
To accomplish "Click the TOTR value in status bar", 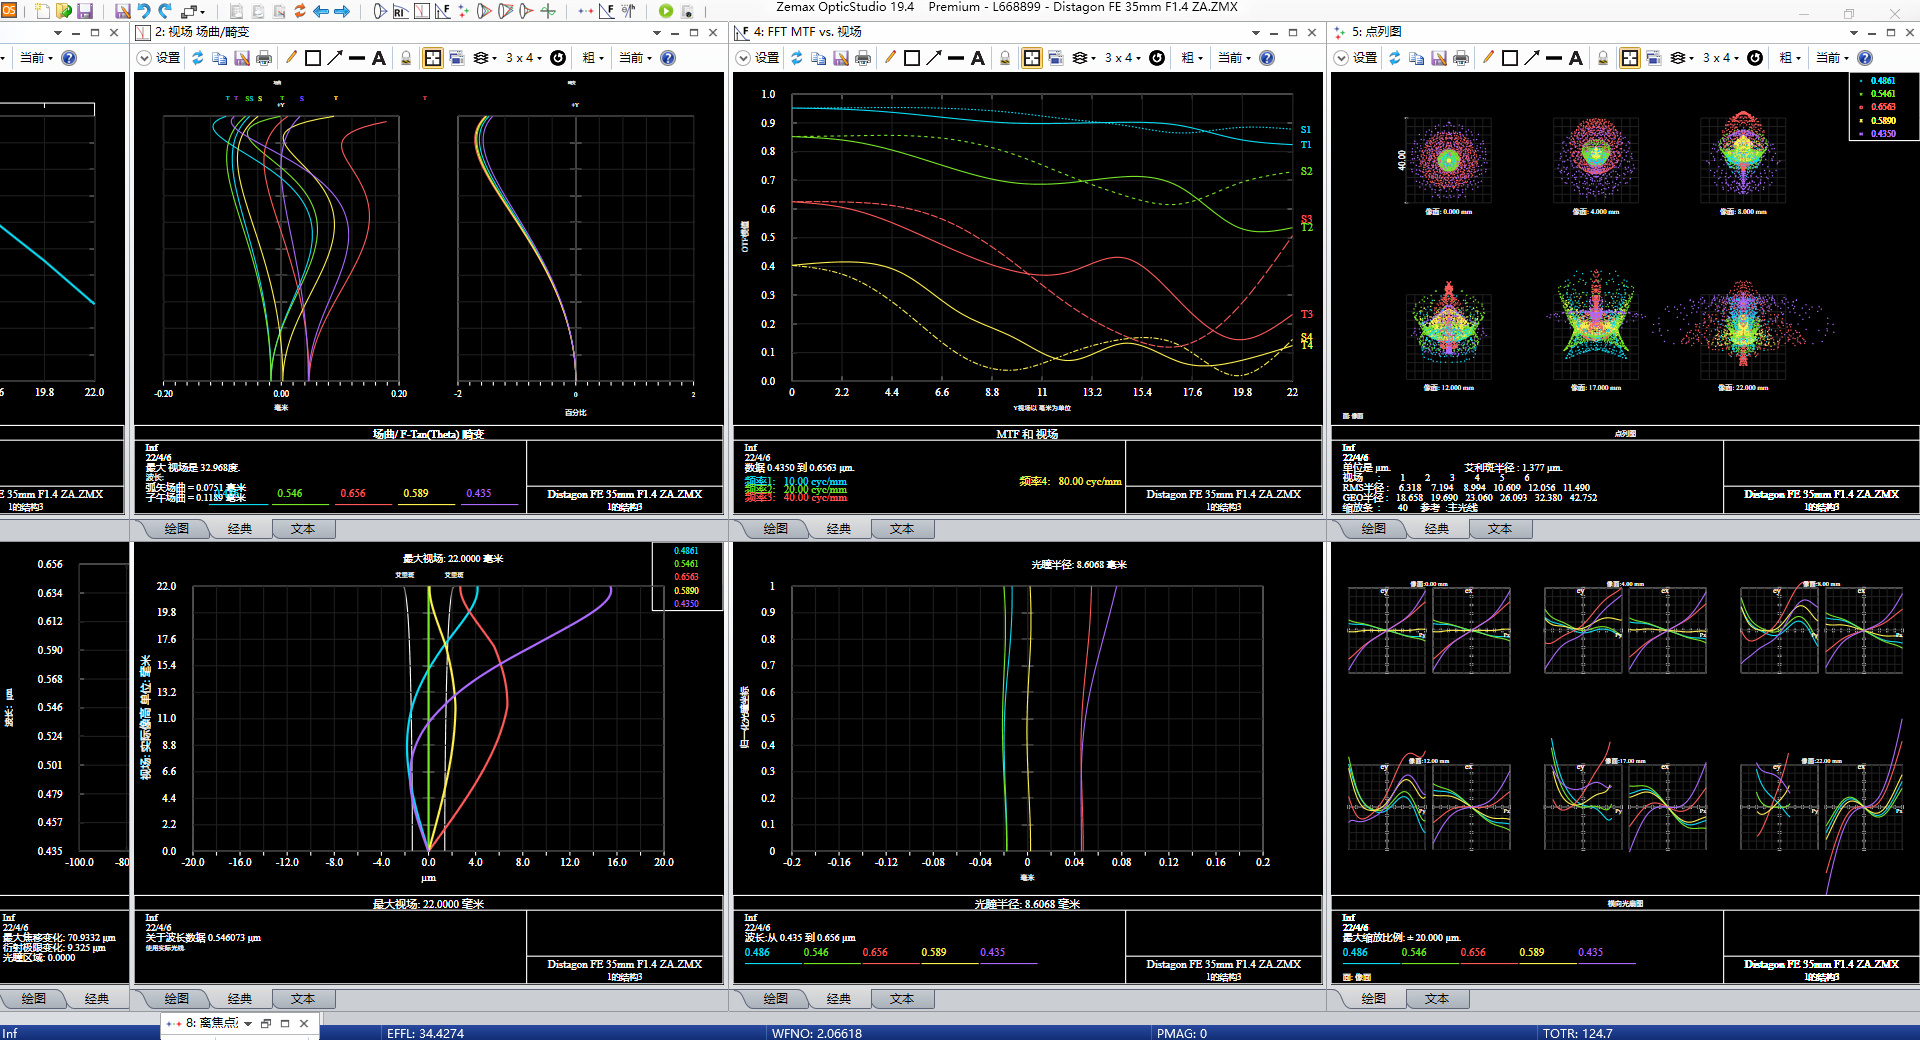I will coord(1578,1033).
